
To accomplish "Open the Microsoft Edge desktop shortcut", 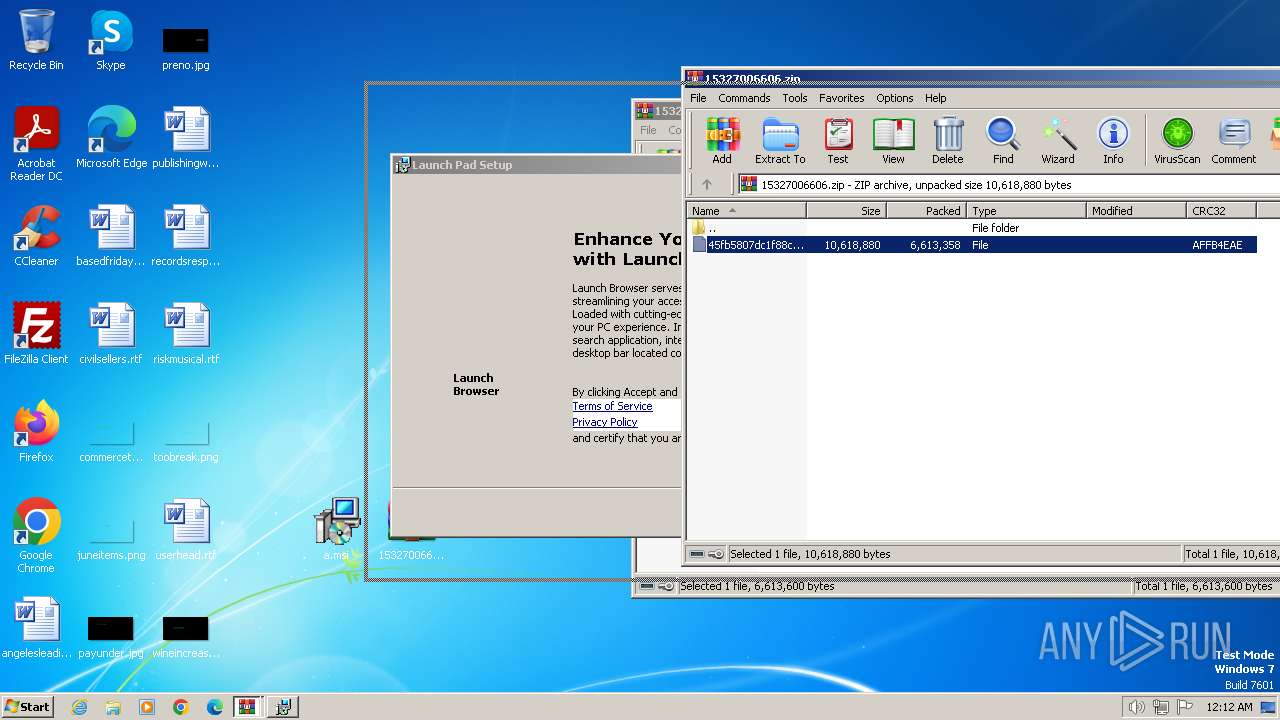I will click(x=111, y=138).
